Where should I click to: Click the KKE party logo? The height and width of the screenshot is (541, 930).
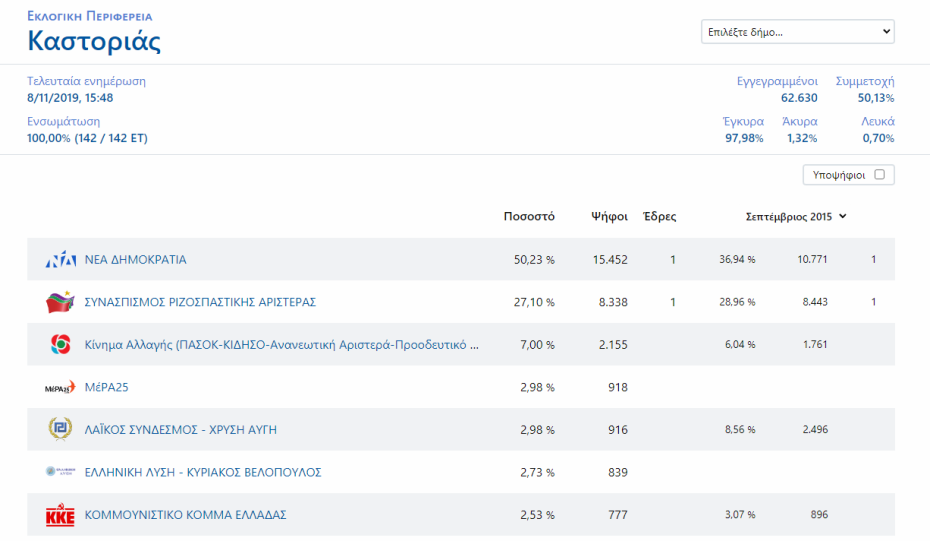60,515
